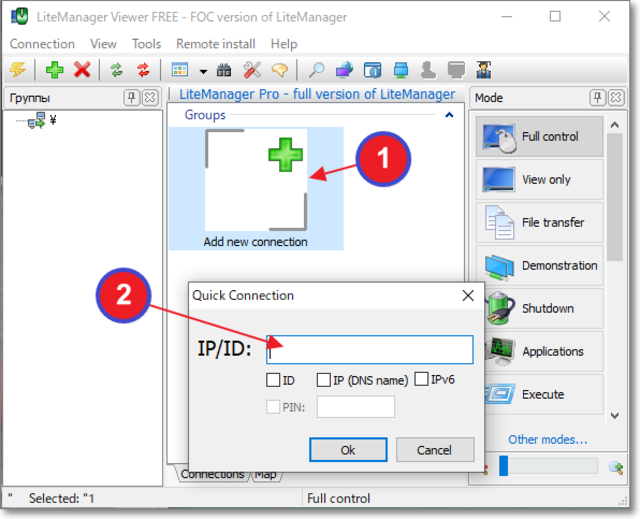Click the magnifying glass toolbar icon
Viewport: 640px width, 519px height.
click(316, 70)
